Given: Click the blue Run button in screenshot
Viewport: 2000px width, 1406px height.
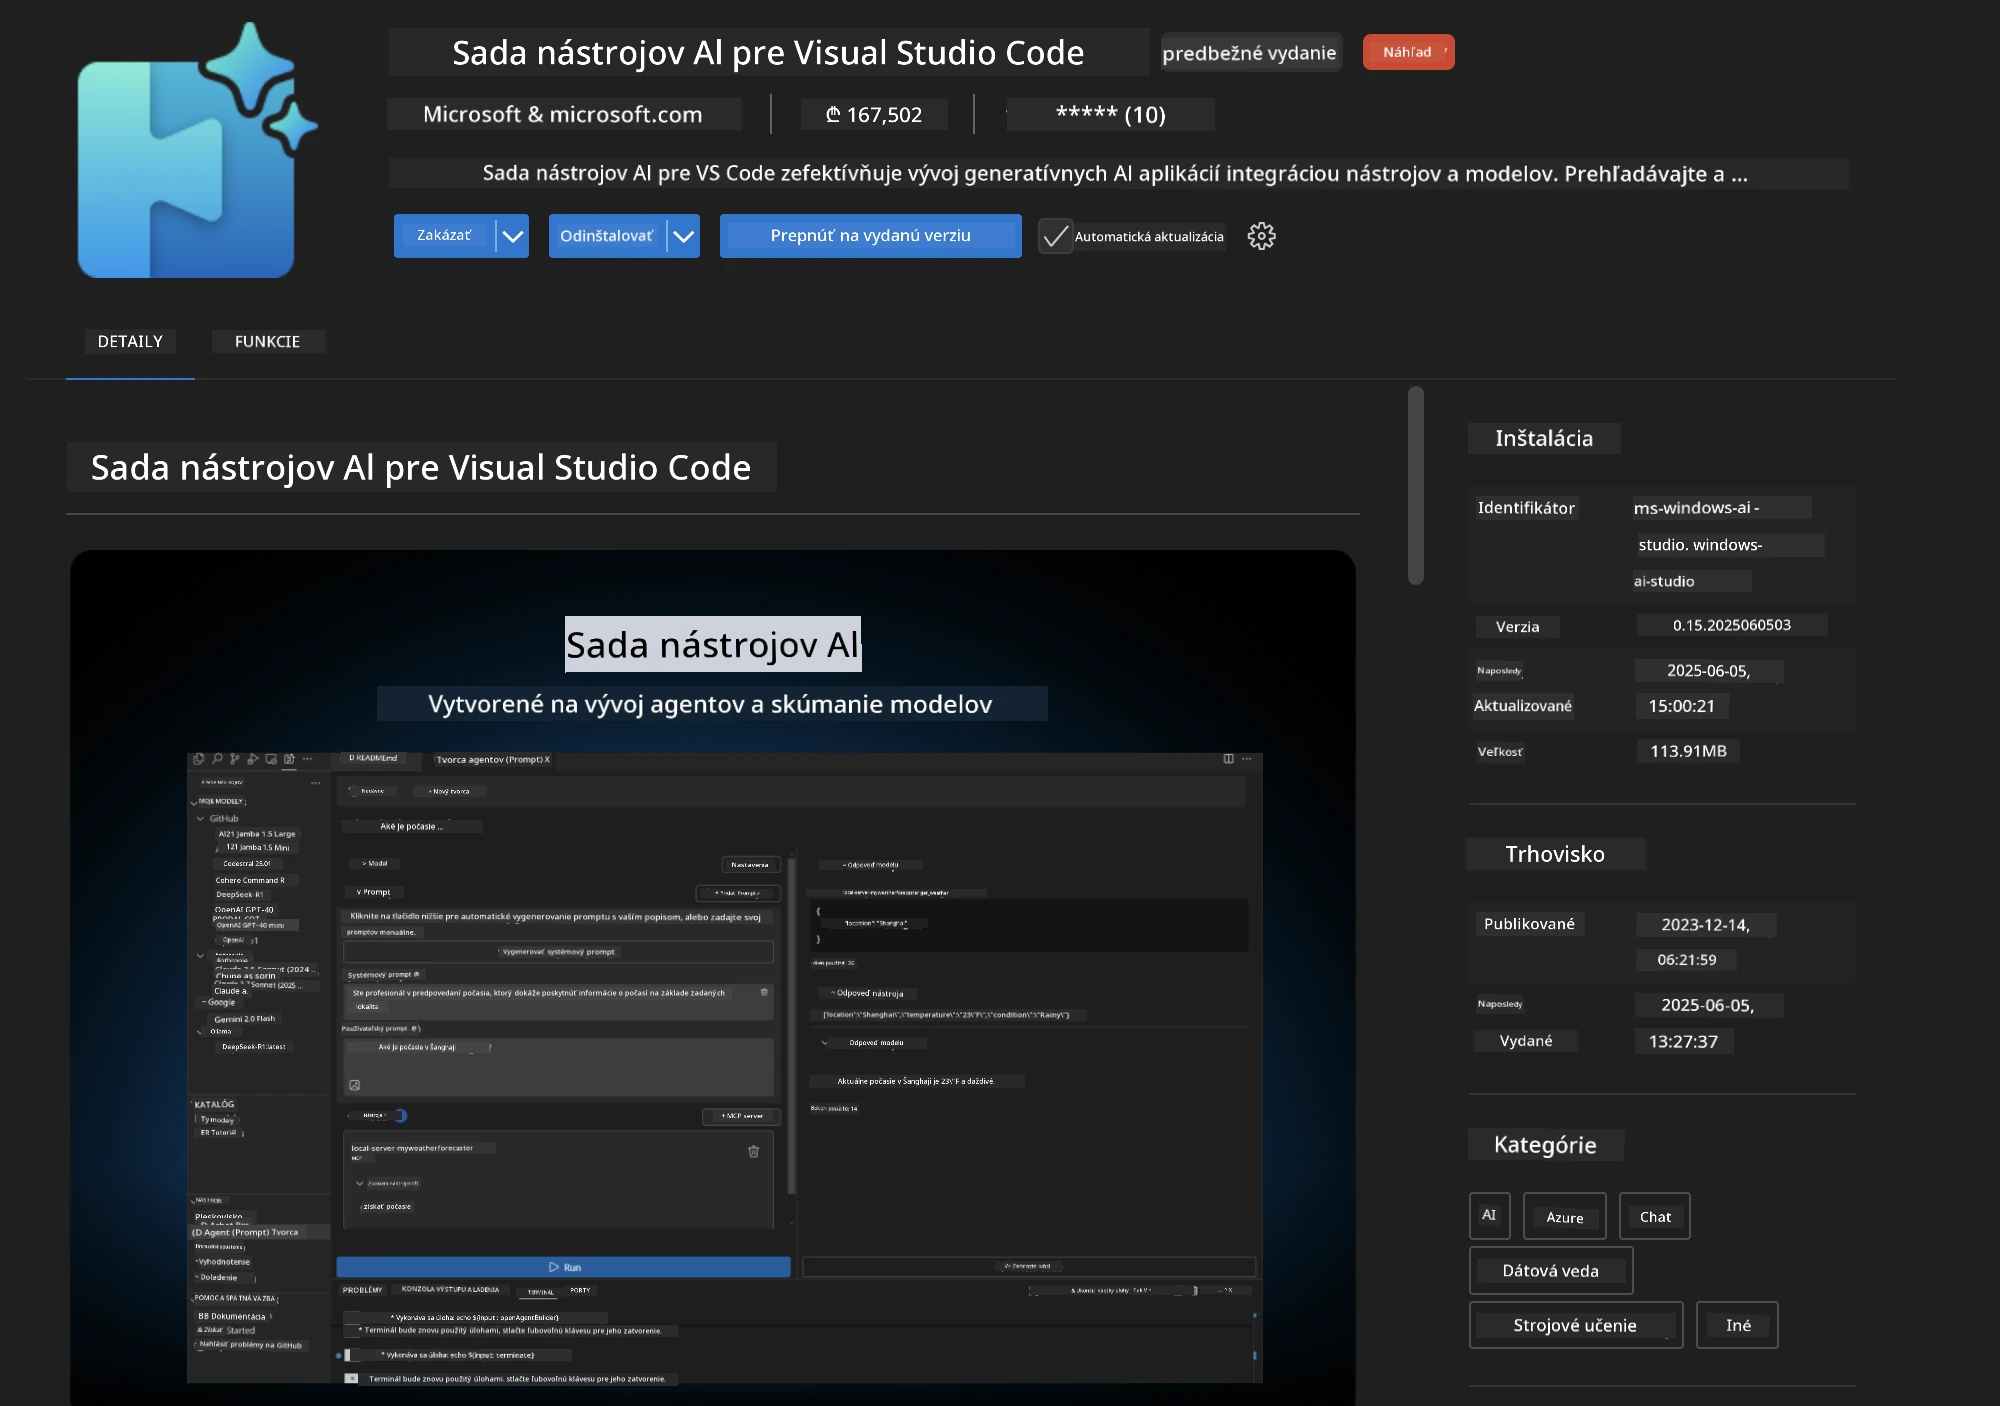Looking at the screenshot, I should 564,1267.
